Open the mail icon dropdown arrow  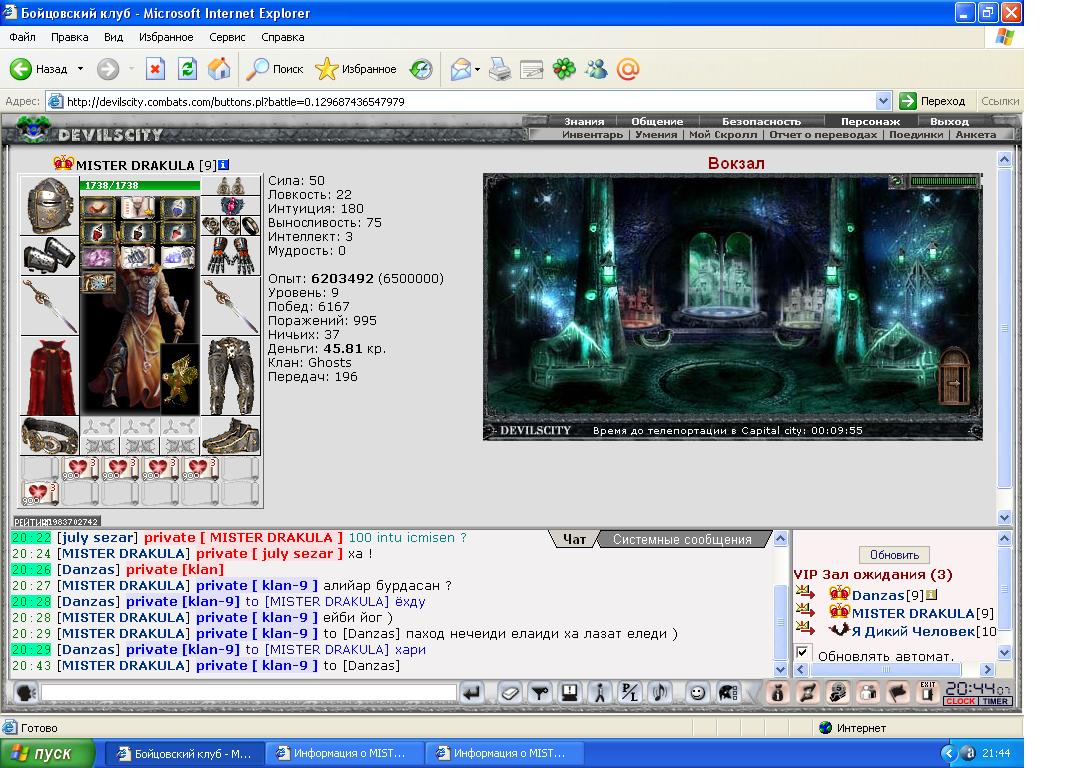(x=477, y=69)
